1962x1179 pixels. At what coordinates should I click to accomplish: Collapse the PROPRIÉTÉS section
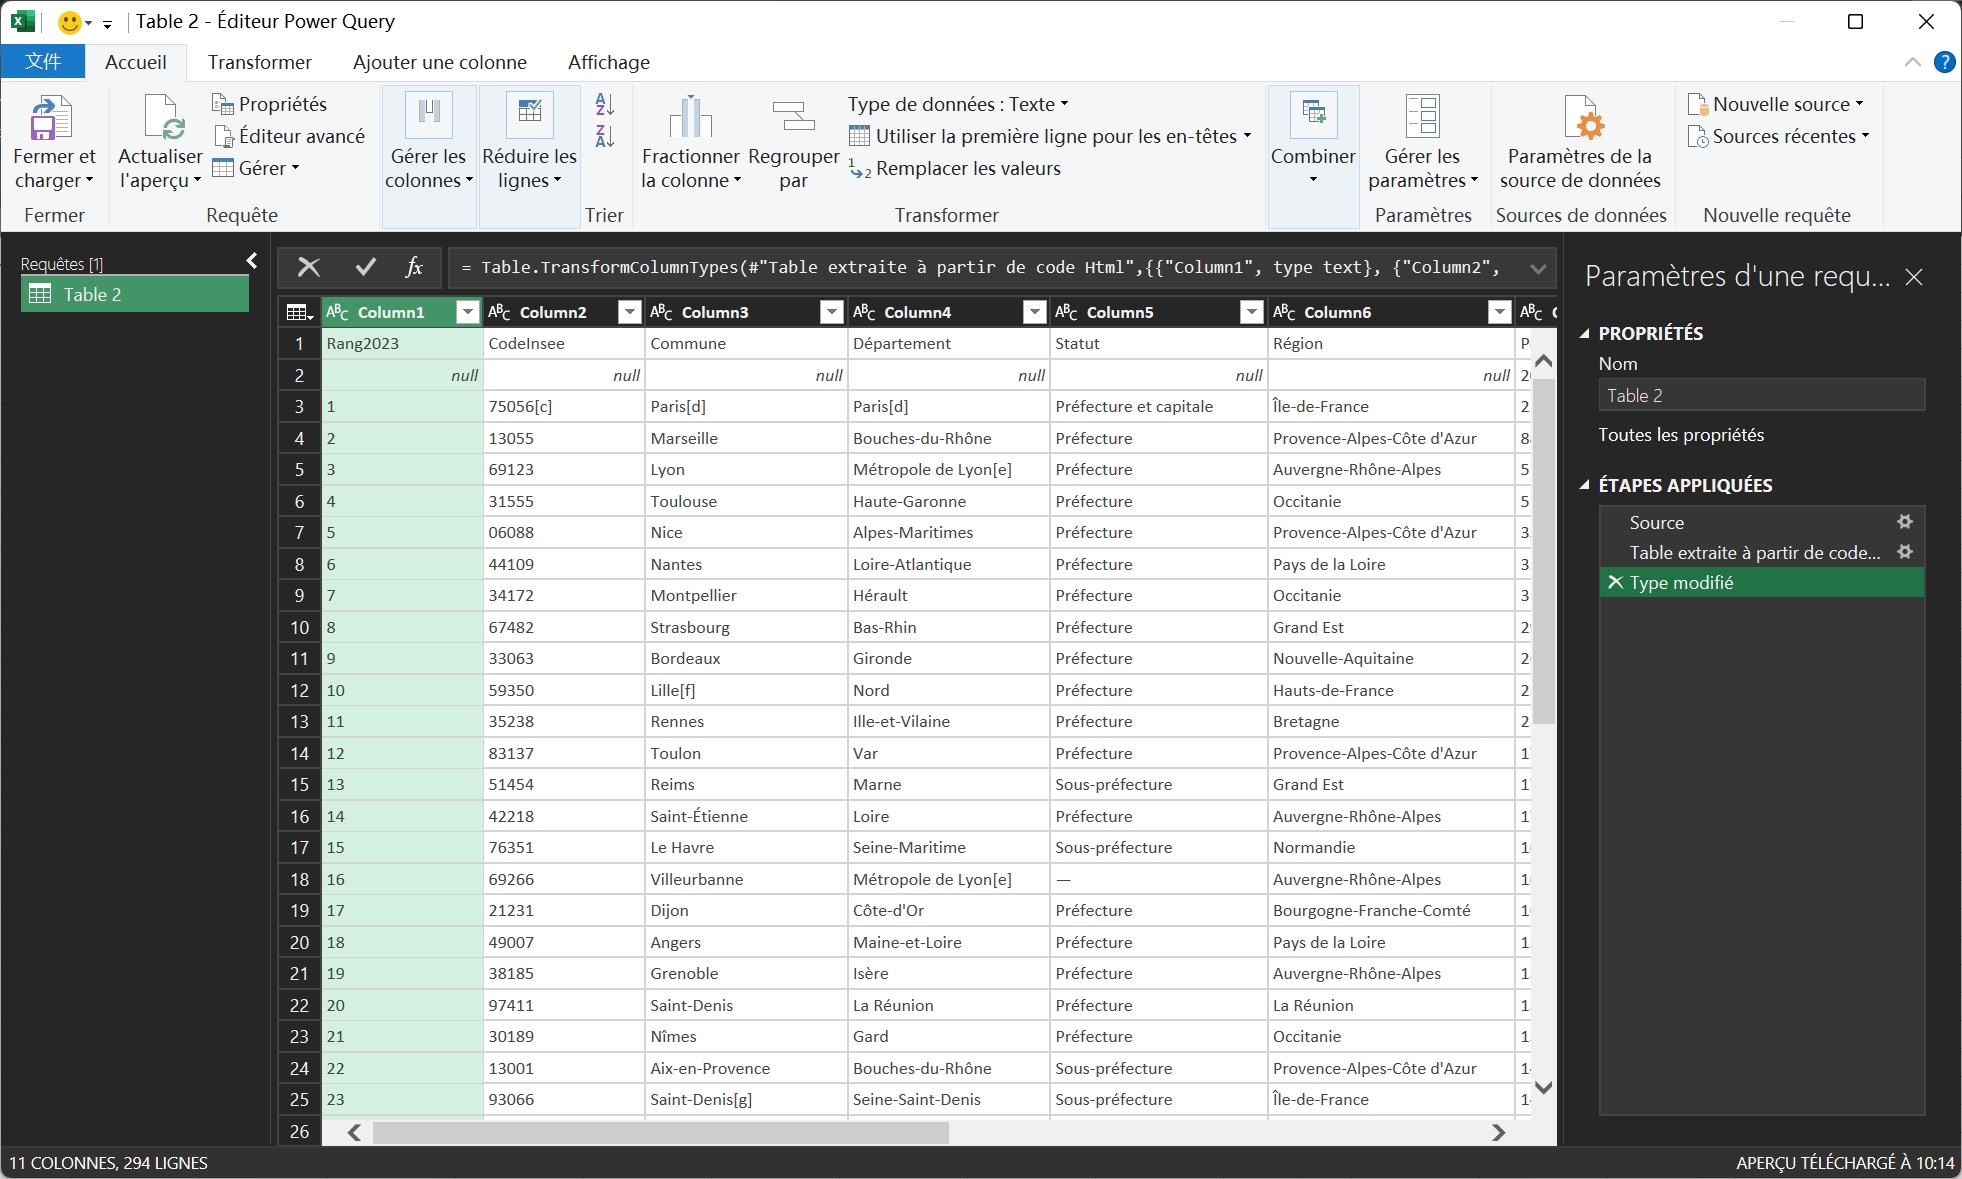(x=1584, y=334)
